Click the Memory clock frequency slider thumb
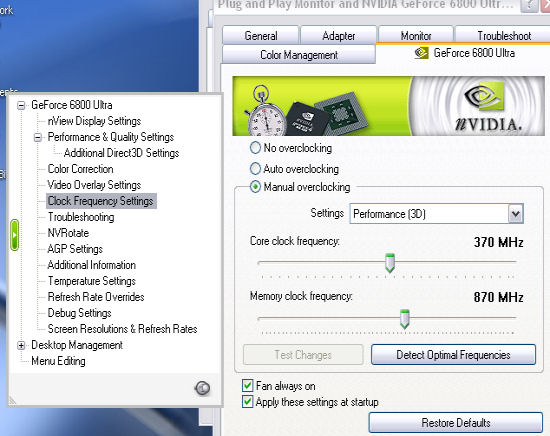550x436 pixels. (404, 319)
